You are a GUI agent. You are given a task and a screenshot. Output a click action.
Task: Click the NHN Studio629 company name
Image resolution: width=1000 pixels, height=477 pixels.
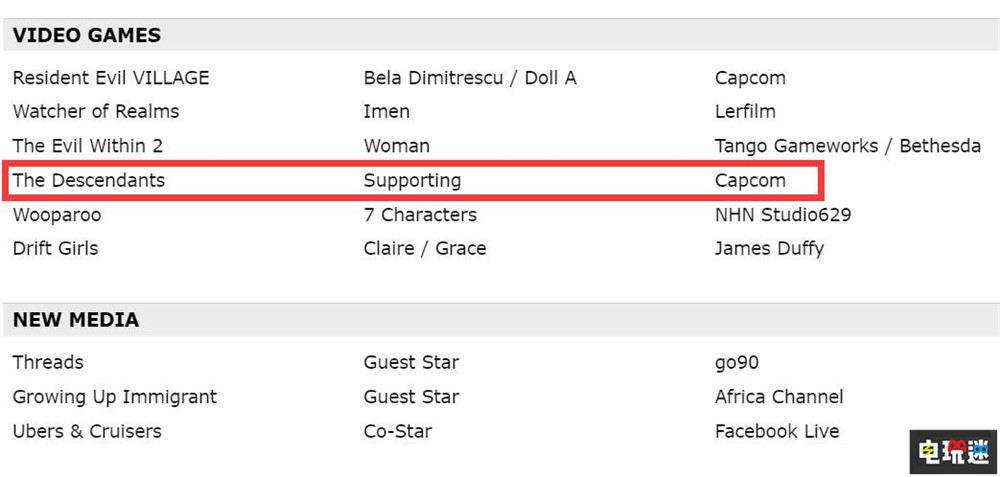tap(783, 215)
